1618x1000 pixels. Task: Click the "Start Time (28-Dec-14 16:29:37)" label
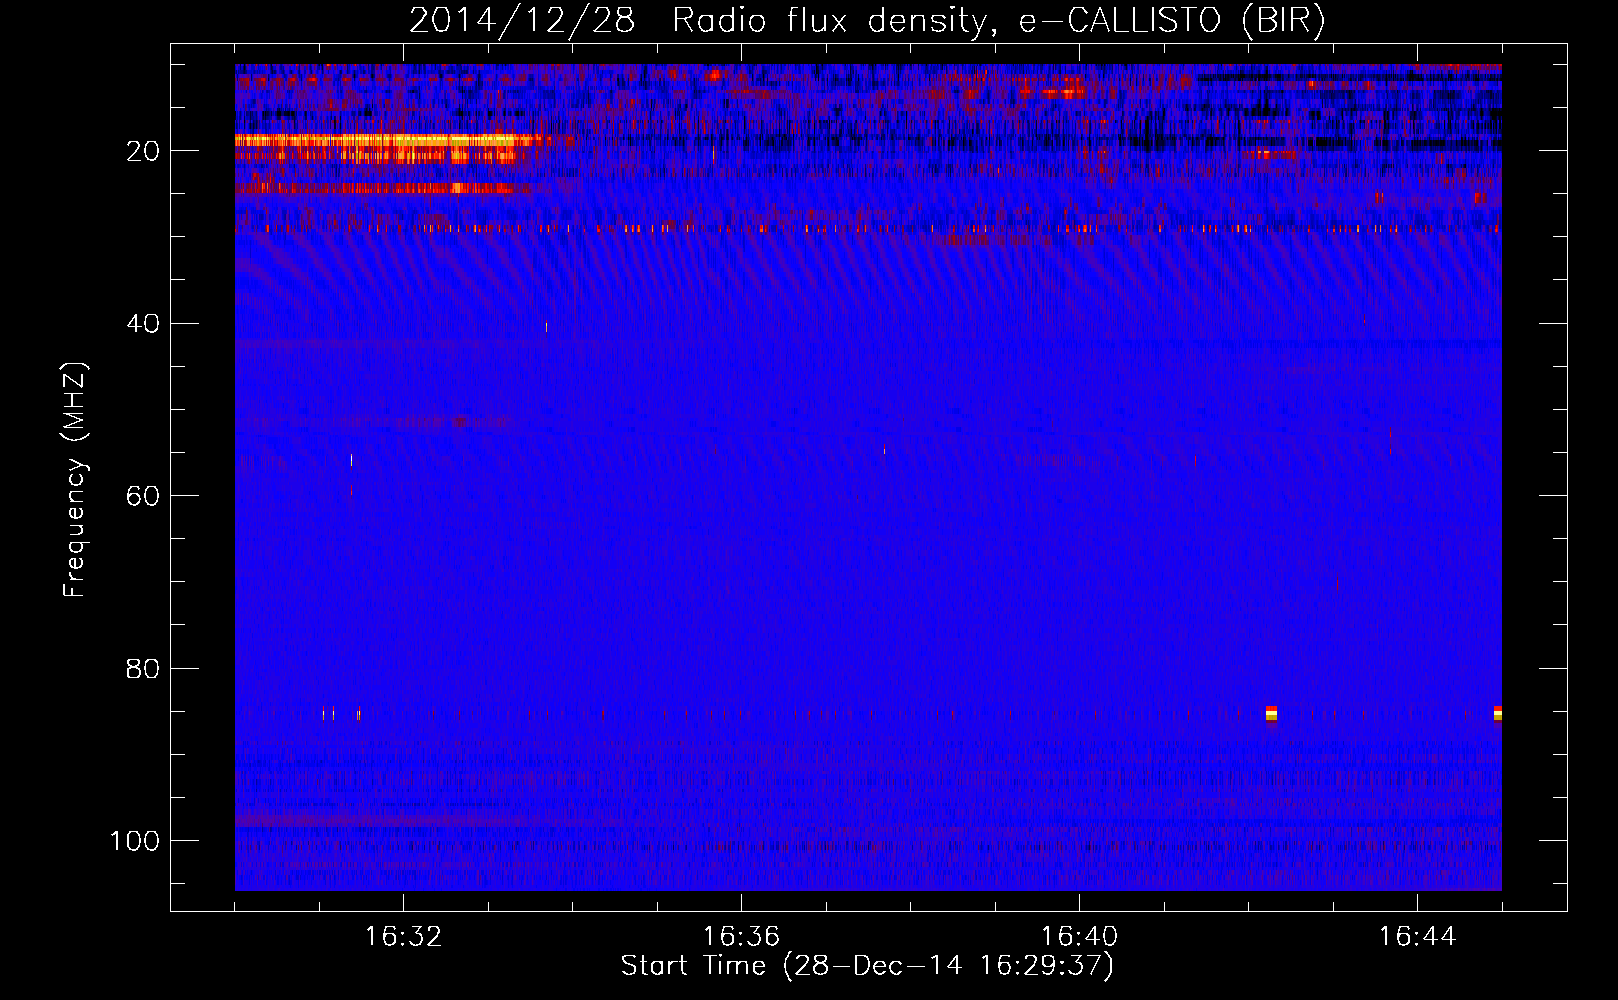[x=867, y=966]
